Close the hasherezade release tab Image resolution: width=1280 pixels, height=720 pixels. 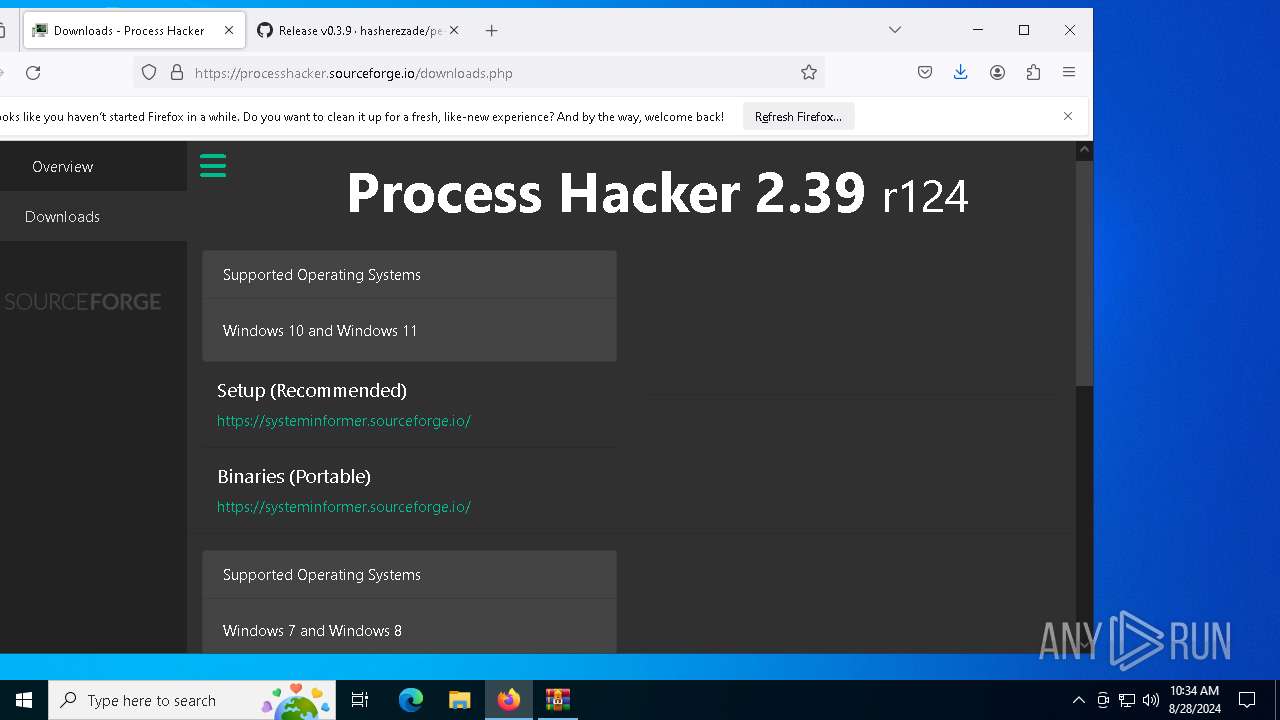pyautogui.click(x=454, y=31)
